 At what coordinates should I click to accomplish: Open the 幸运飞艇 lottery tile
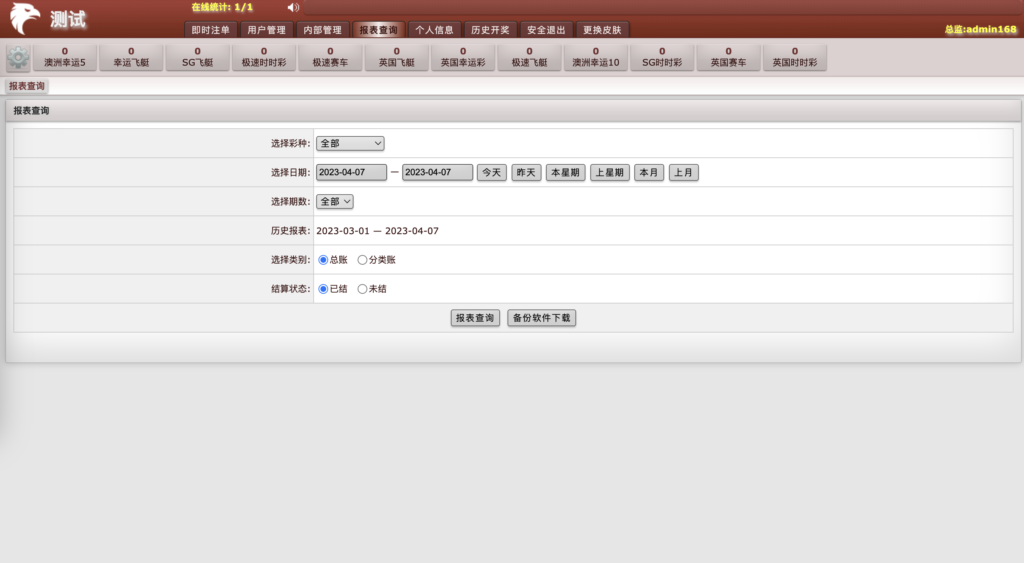131,57
